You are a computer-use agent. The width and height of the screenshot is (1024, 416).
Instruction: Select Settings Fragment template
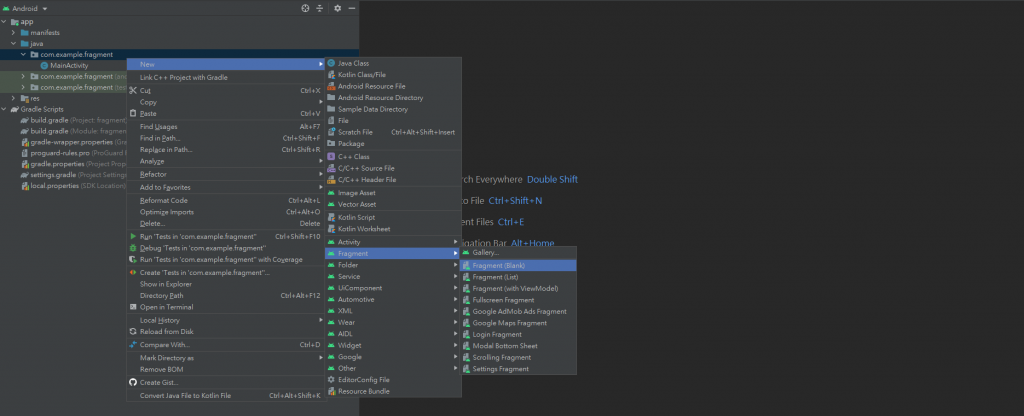click(x=518, y=369)
